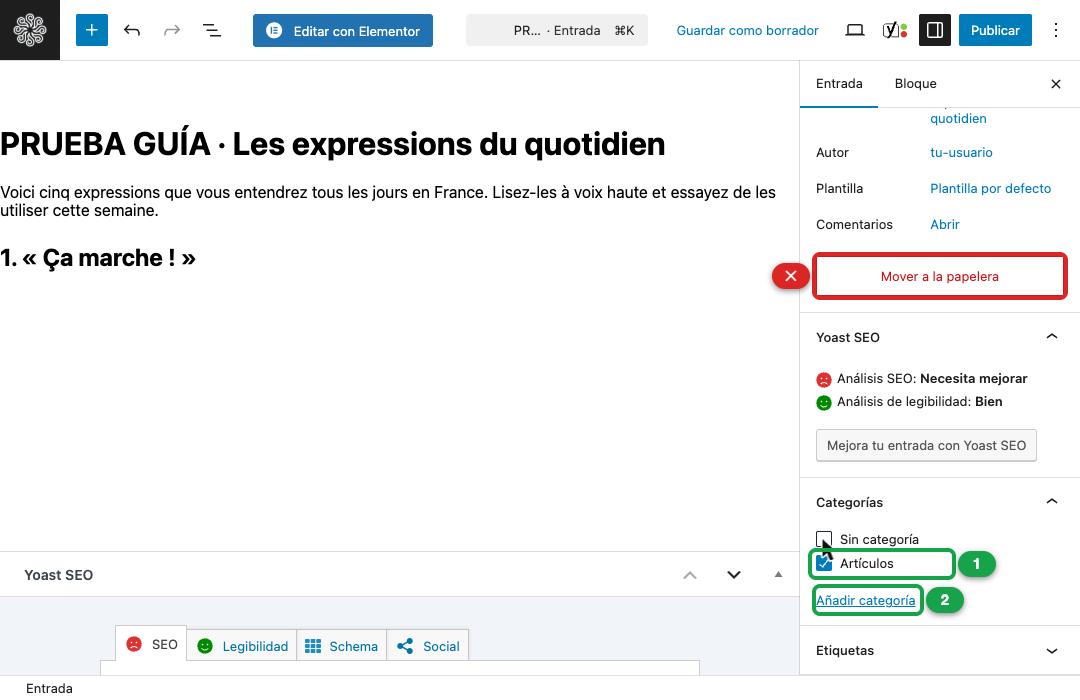Switch to the Entrada sidebar tab
The width and height of the screenshot is (1080, 700).
click(839, 84)
